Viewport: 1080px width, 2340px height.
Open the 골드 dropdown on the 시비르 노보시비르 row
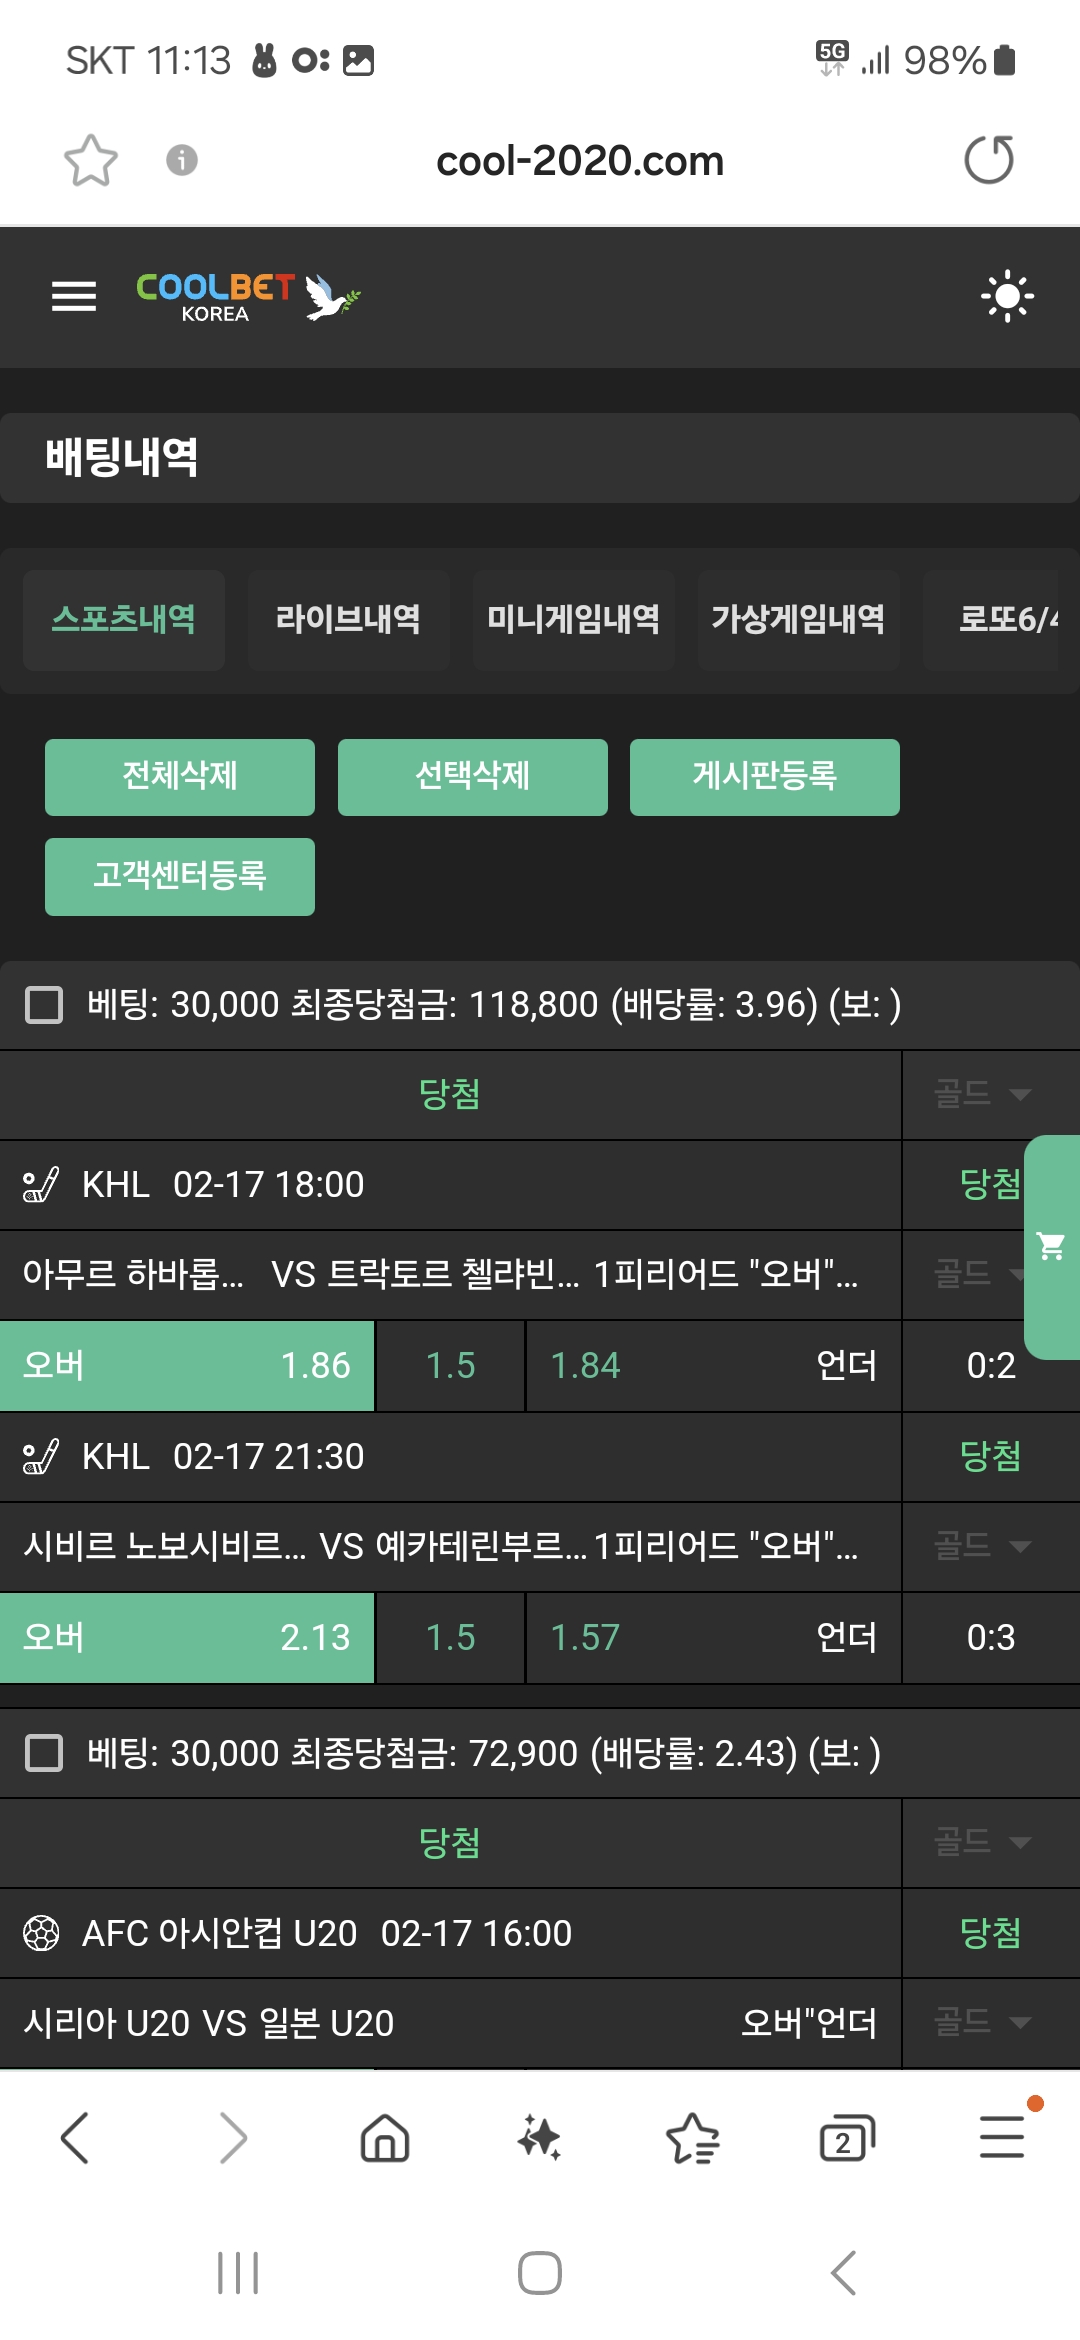click(982, 1546)
